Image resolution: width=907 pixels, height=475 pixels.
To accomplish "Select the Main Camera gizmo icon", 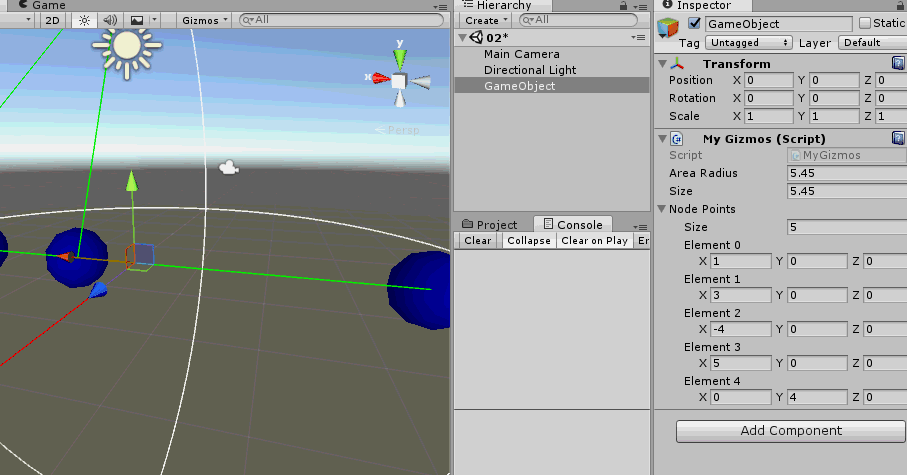I will [x=229, y=168].
